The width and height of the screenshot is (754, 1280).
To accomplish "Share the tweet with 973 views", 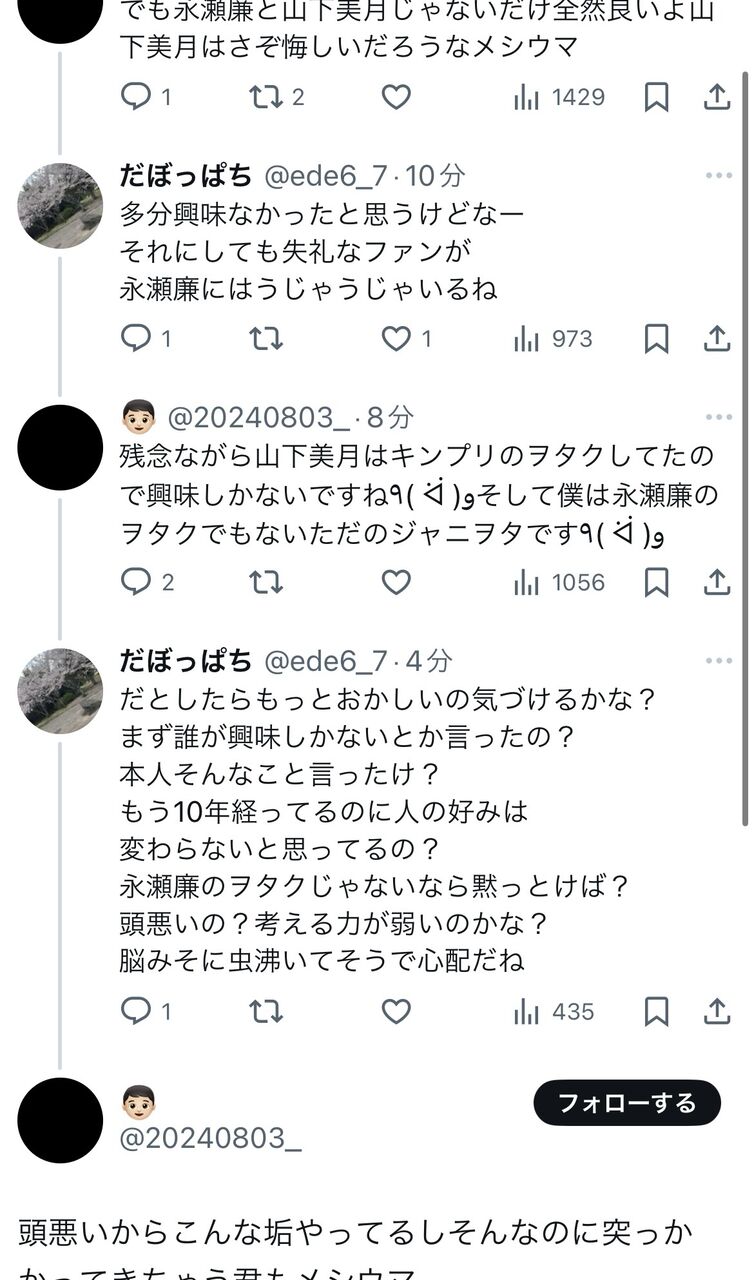I will (x=717, y=339).
